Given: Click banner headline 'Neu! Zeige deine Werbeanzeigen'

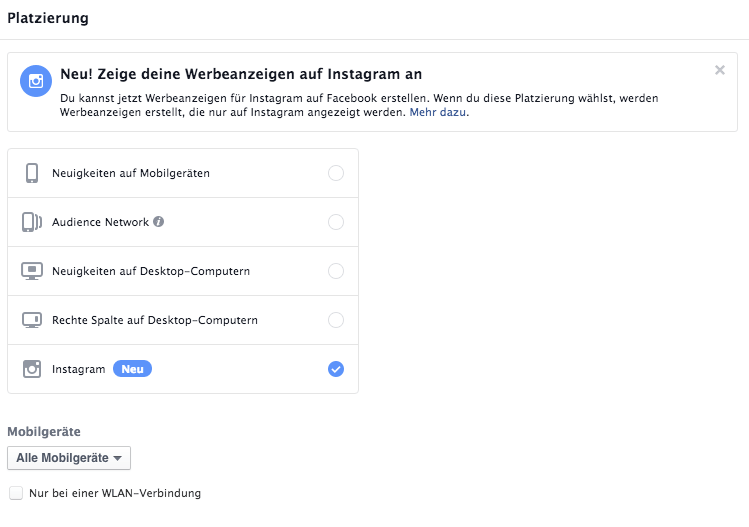Looking at the screenshot, I should pos(241,74).
